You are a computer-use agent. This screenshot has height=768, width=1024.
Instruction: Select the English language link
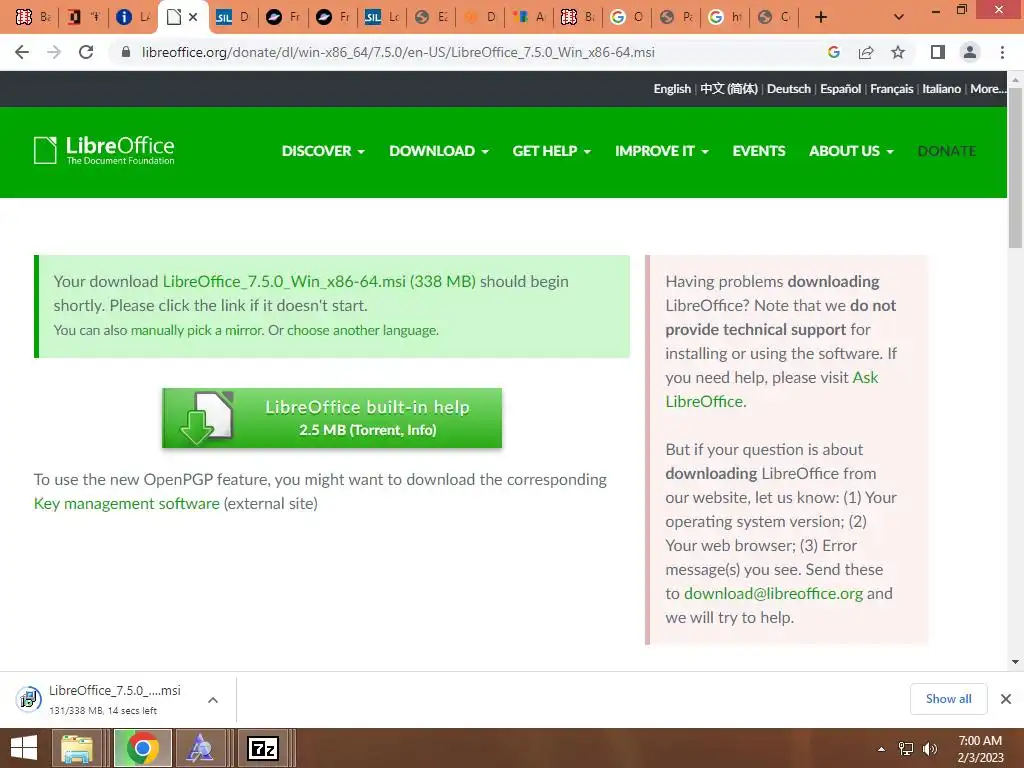tap(672, 89)
